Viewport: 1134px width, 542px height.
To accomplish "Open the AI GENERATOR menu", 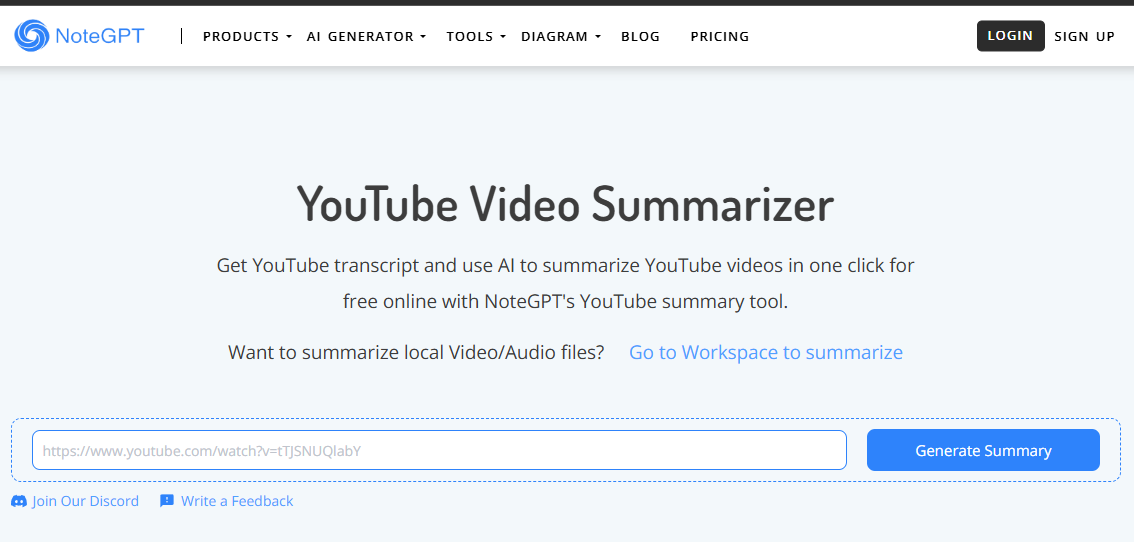I will pos(360,36).
